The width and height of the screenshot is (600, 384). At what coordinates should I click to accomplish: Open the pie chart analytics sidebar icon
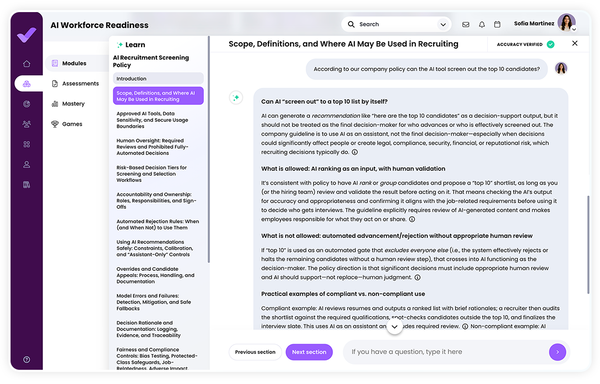(x=26, y=104)
